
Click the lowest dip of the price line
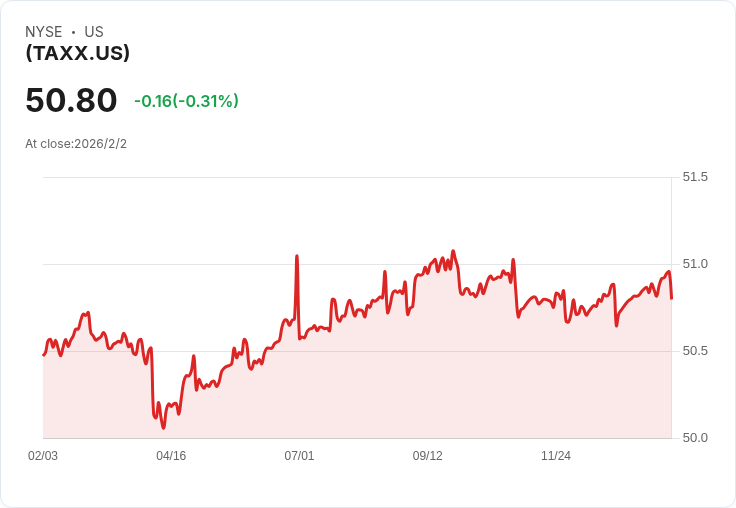[x=163, y=427]
